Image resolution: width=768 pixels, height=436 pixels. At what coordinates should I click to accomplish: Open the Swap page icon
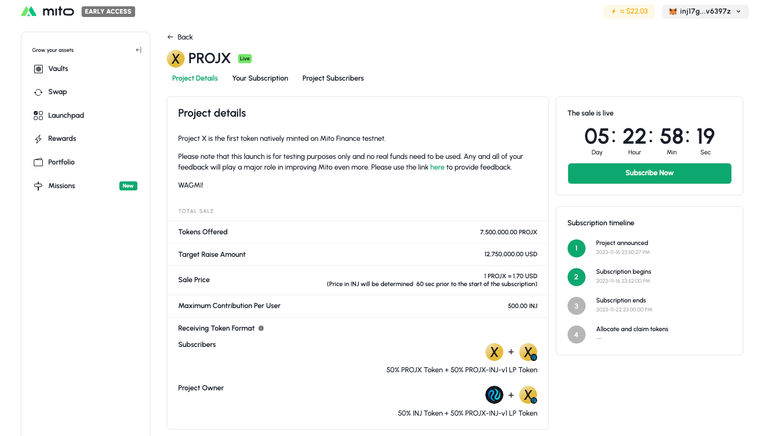(38, 92)
